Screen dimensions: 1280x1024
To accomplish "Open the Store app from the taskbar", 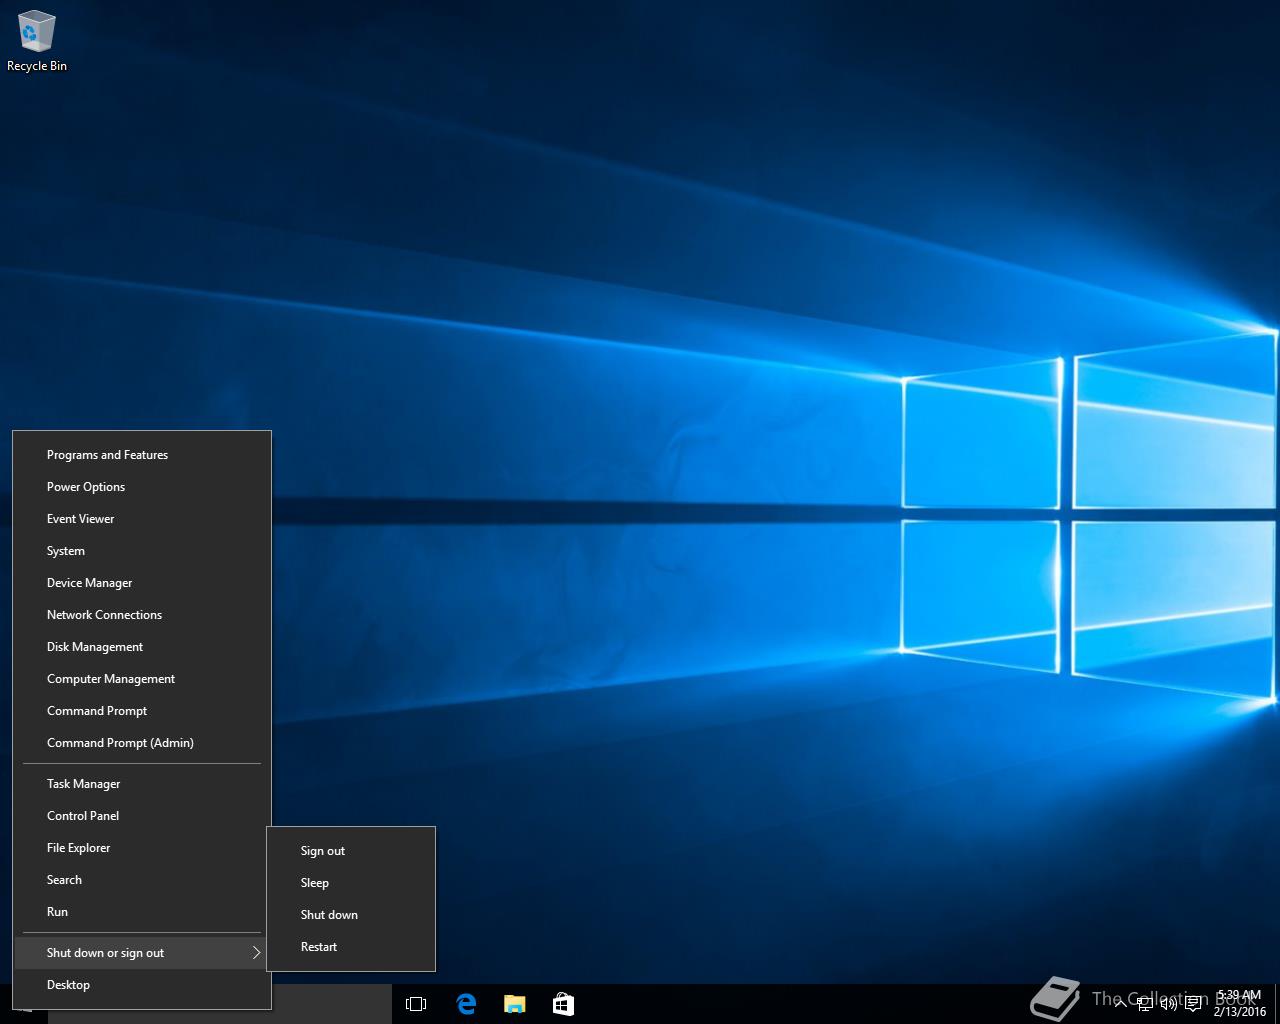I will coord(563,1004).
